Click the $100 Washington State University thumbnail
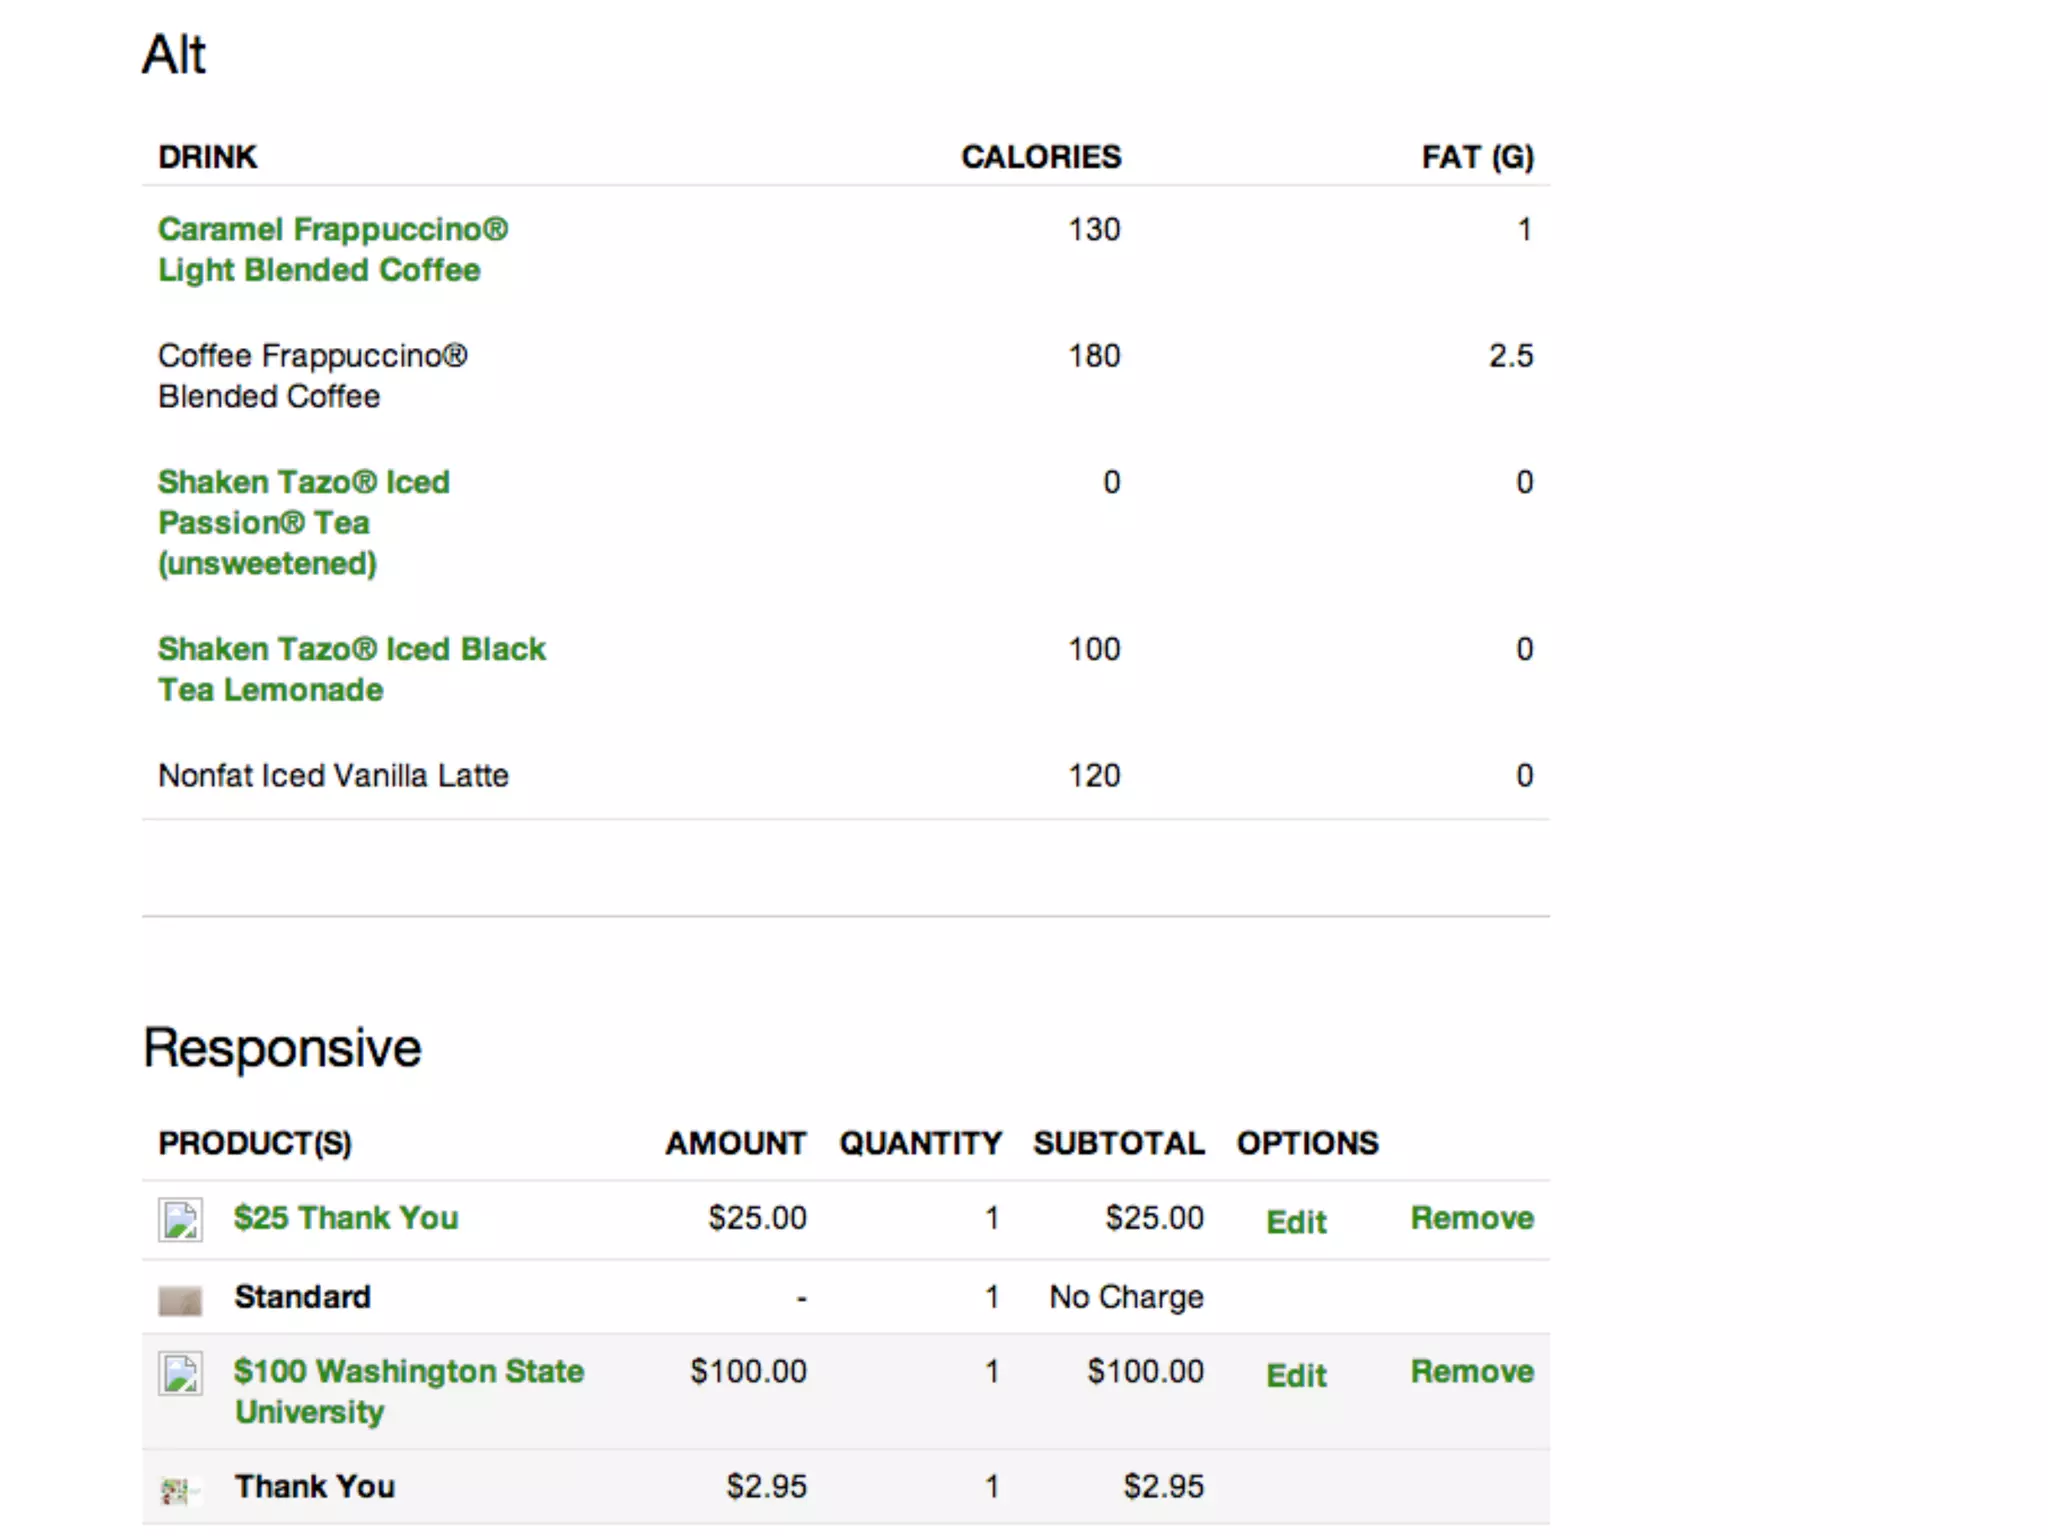2048x1536 pixels. (180, 1373)
